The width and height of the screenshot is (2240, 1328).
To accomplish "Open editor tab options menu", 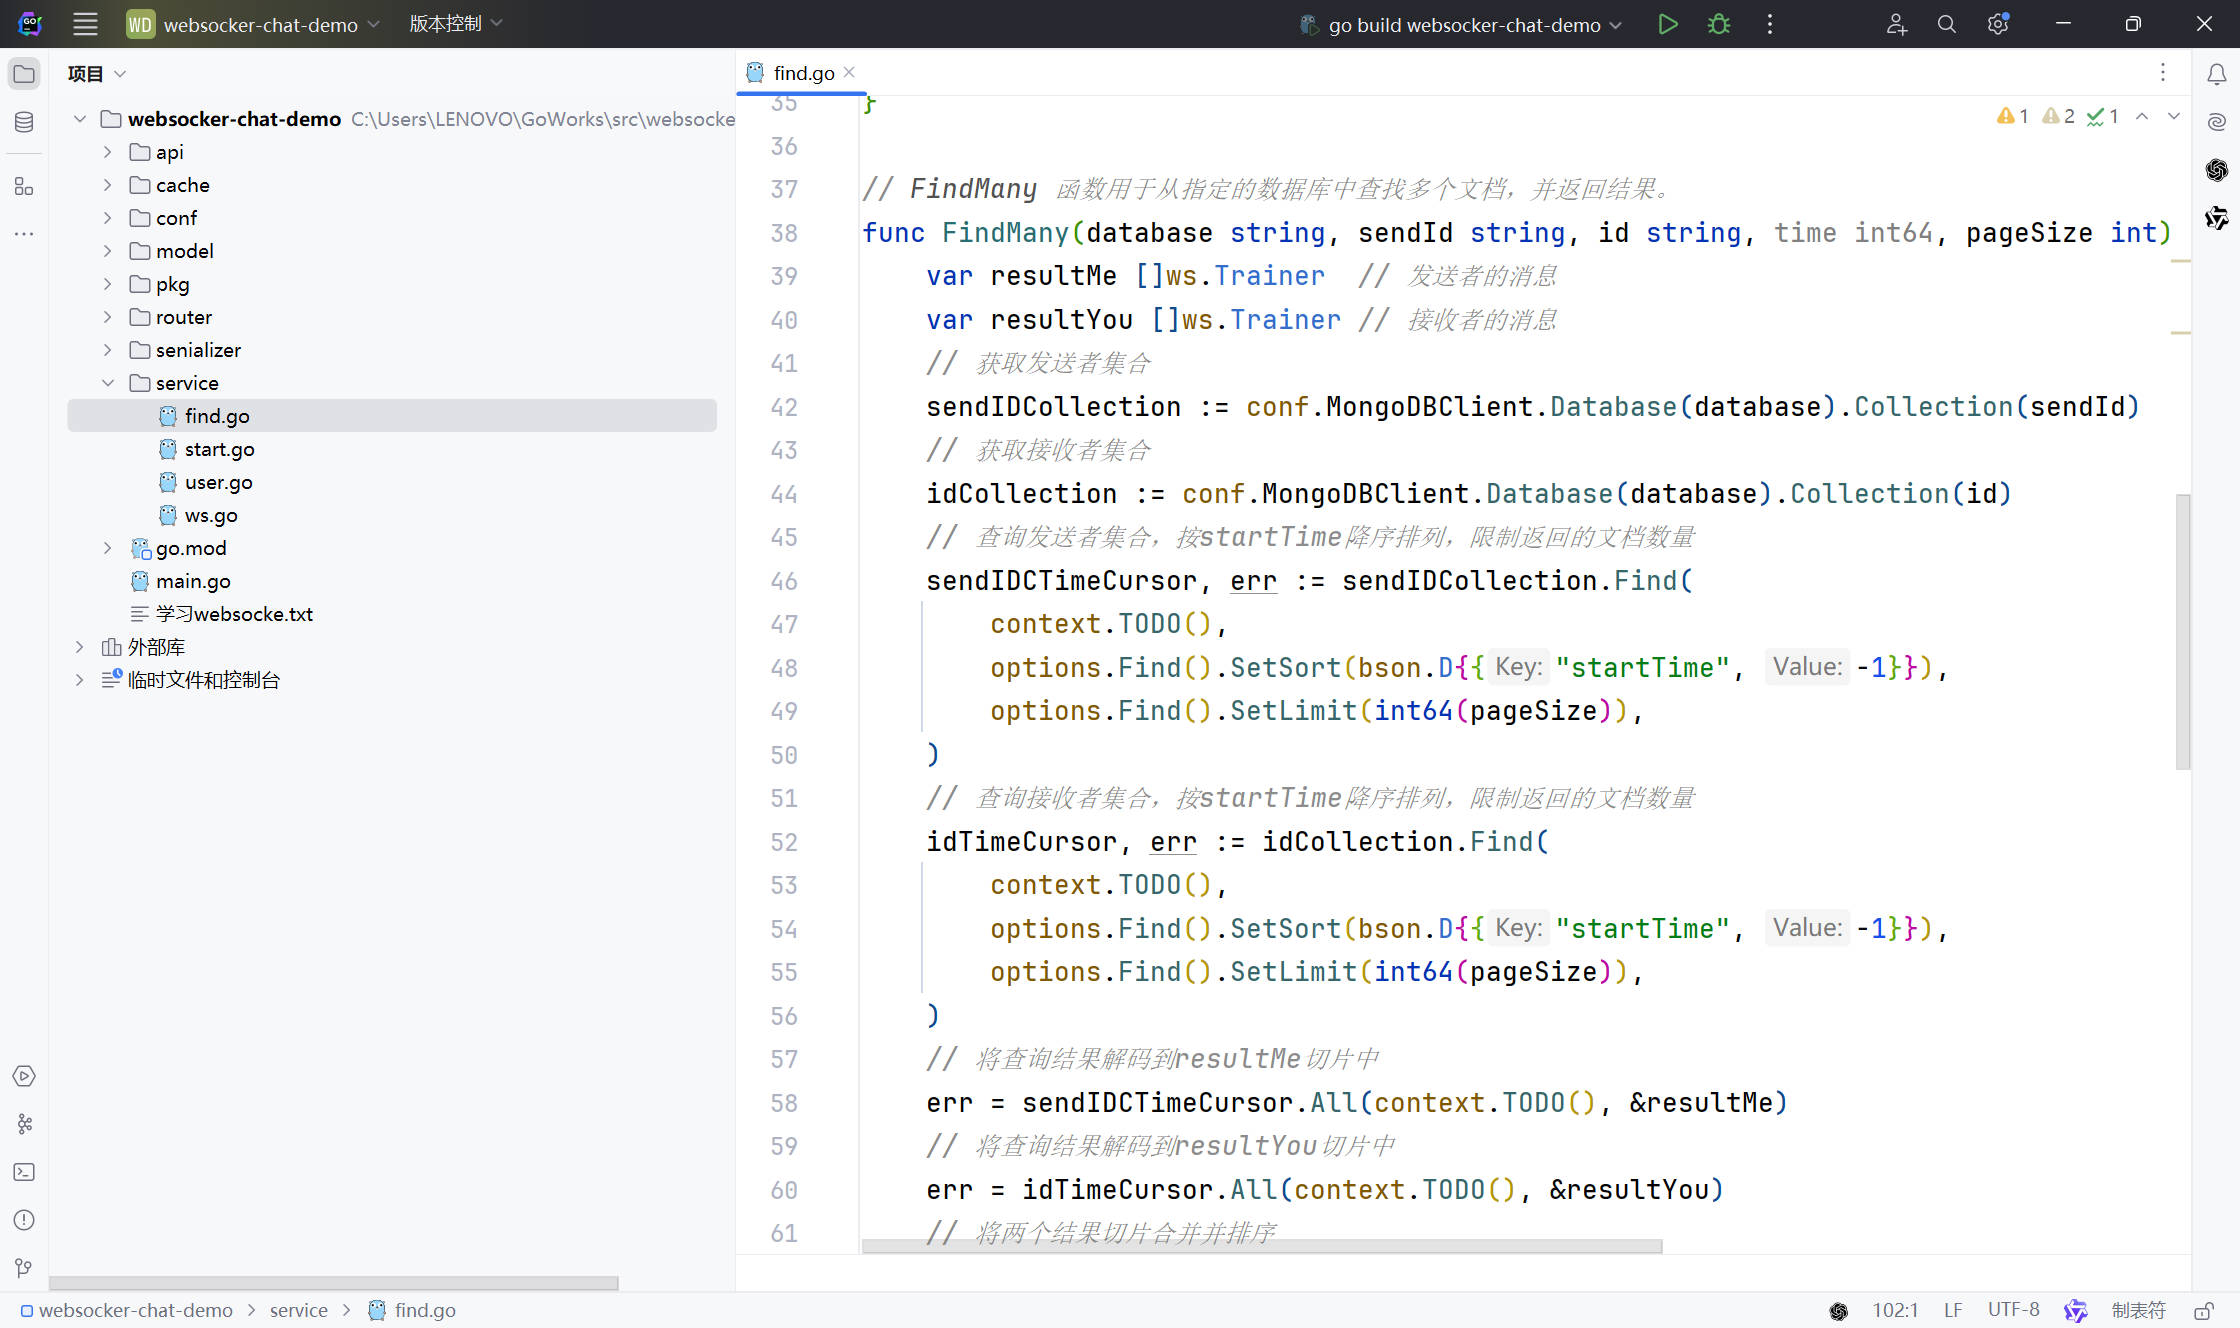I will click(x=2163, y=72).
